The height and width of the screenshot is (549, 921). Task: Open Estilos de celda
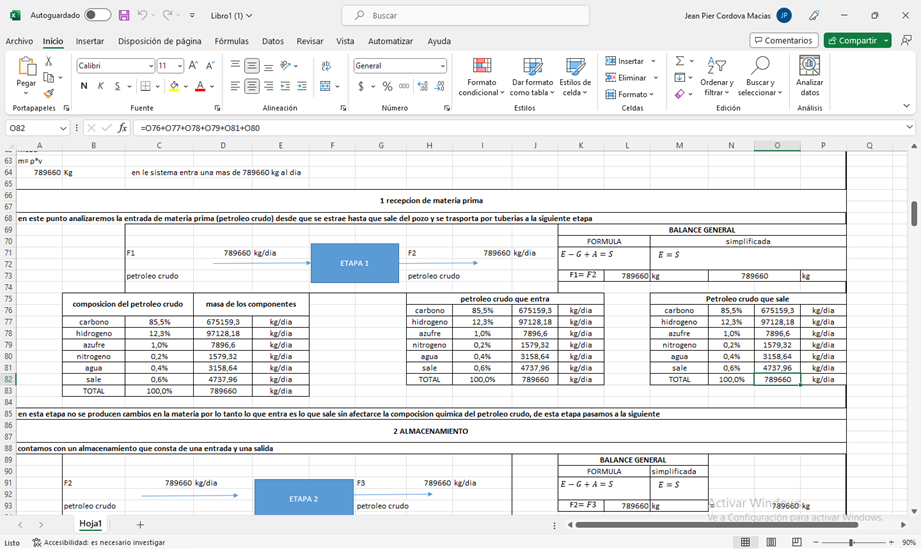pyautogui.click(x=575, y=77)
